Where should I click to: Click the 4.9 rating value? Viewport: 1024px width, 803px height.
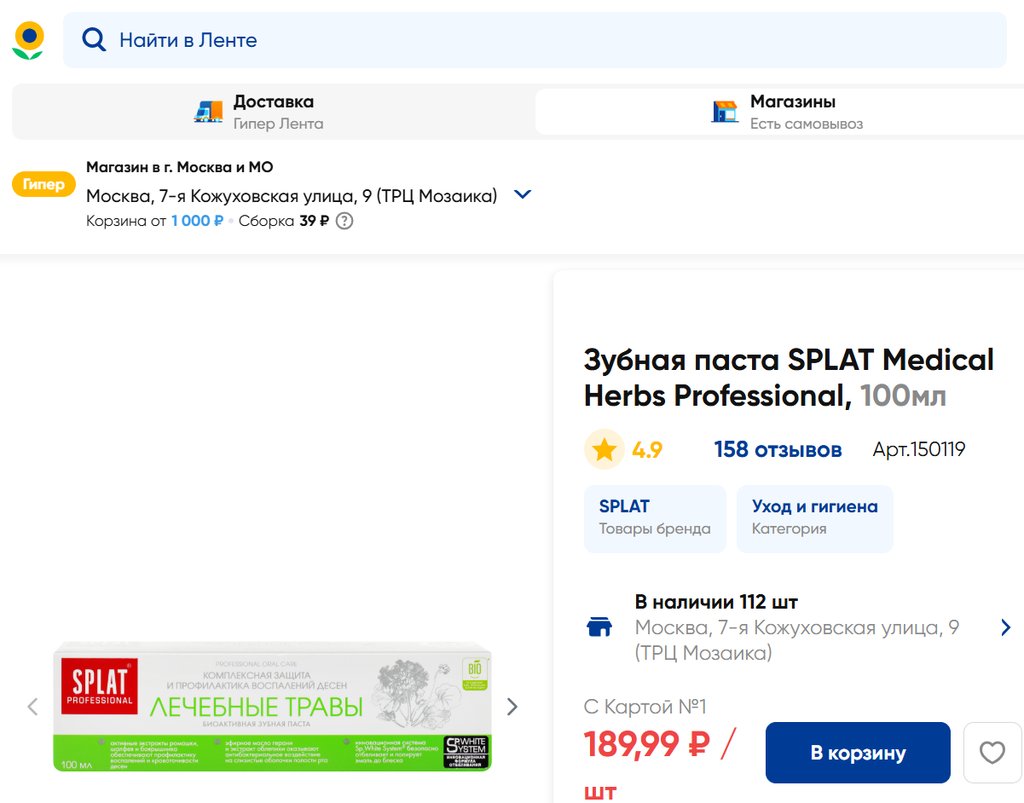(x=647, y=449)
